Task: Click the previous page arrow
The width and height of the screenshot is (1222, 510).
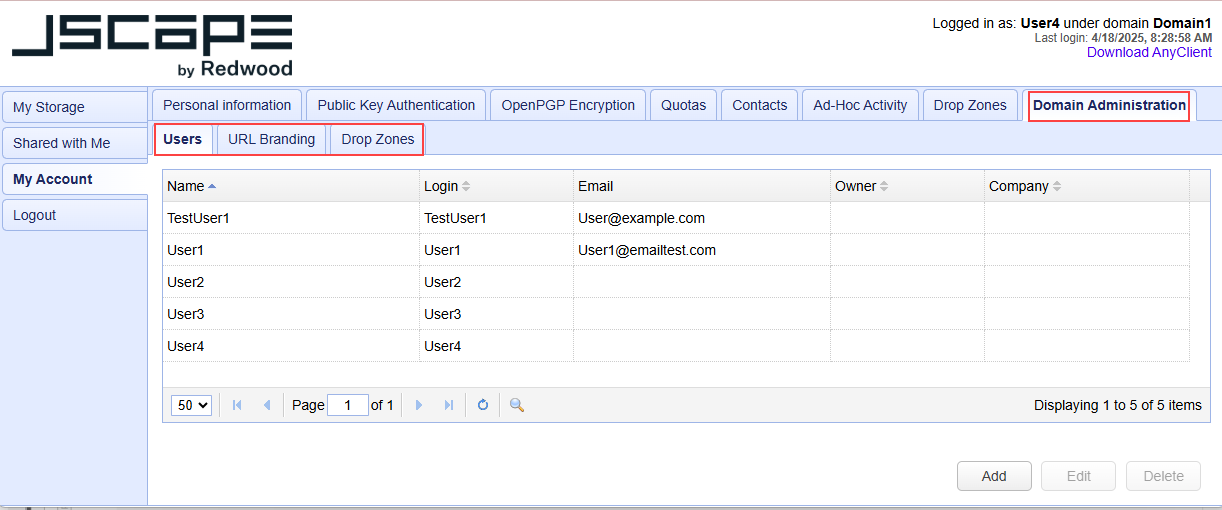Action: [x=266, y=405]
